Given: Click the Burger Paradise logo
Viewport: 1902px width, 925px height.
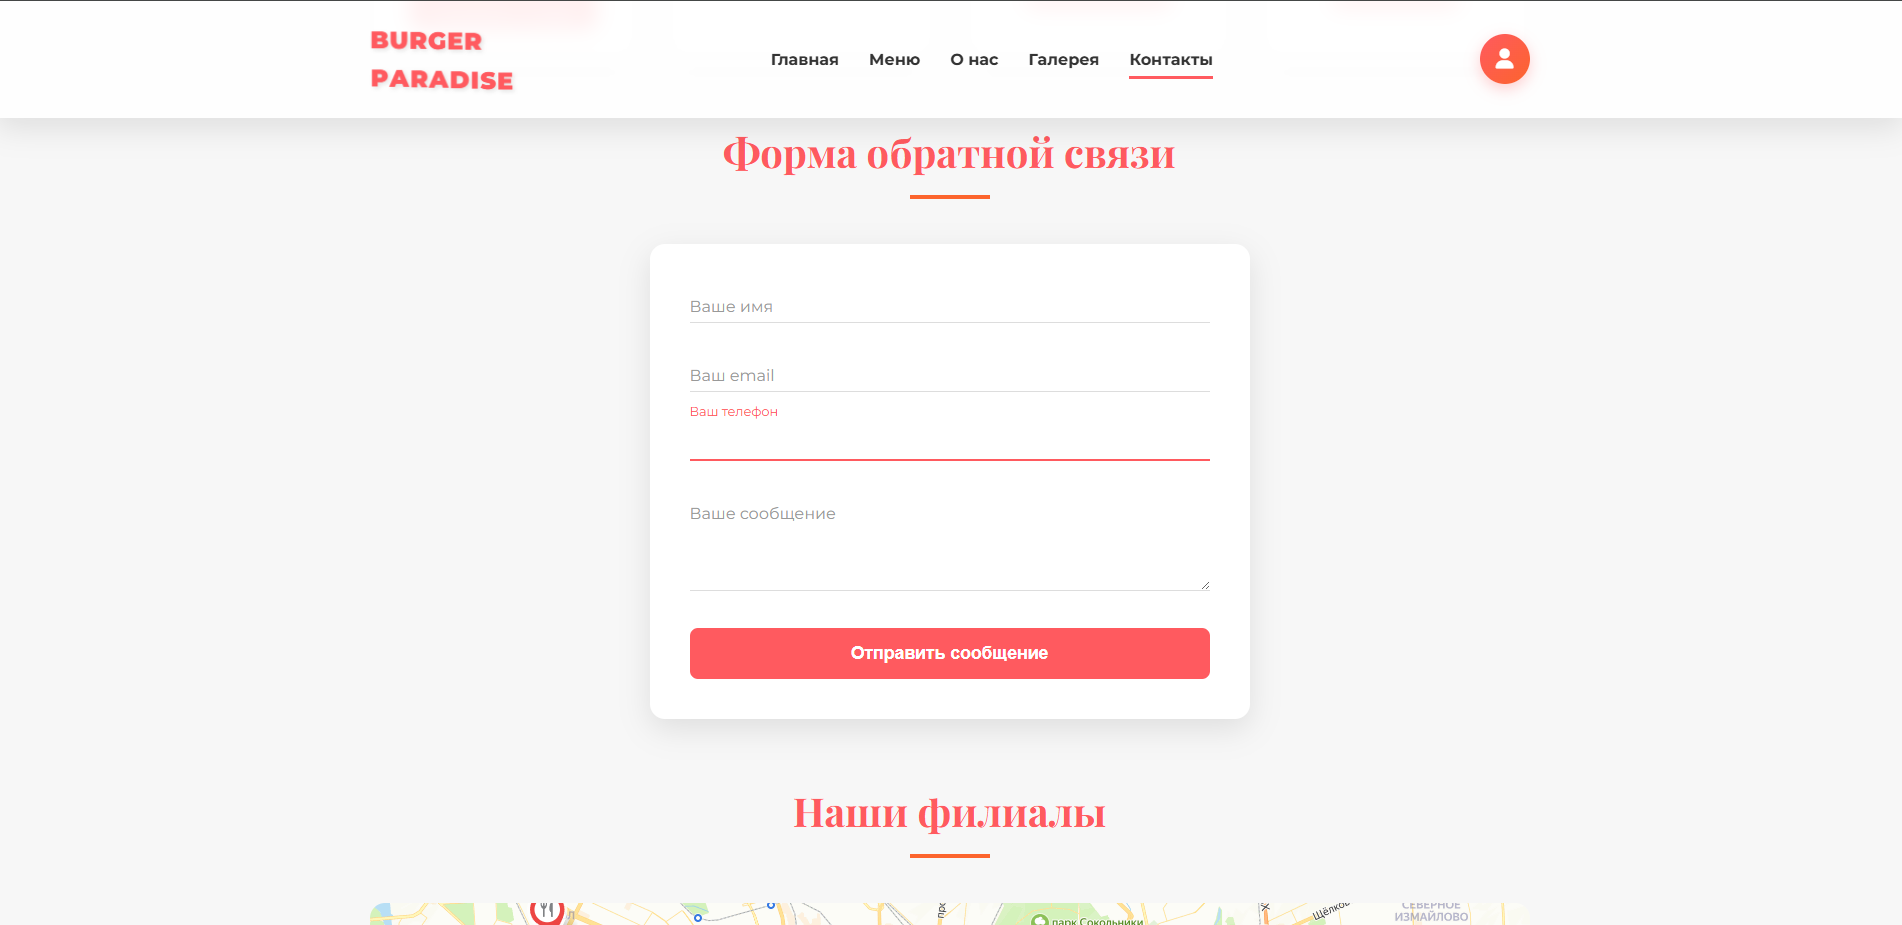Looking at the screenshot, I should click(442, 60).
